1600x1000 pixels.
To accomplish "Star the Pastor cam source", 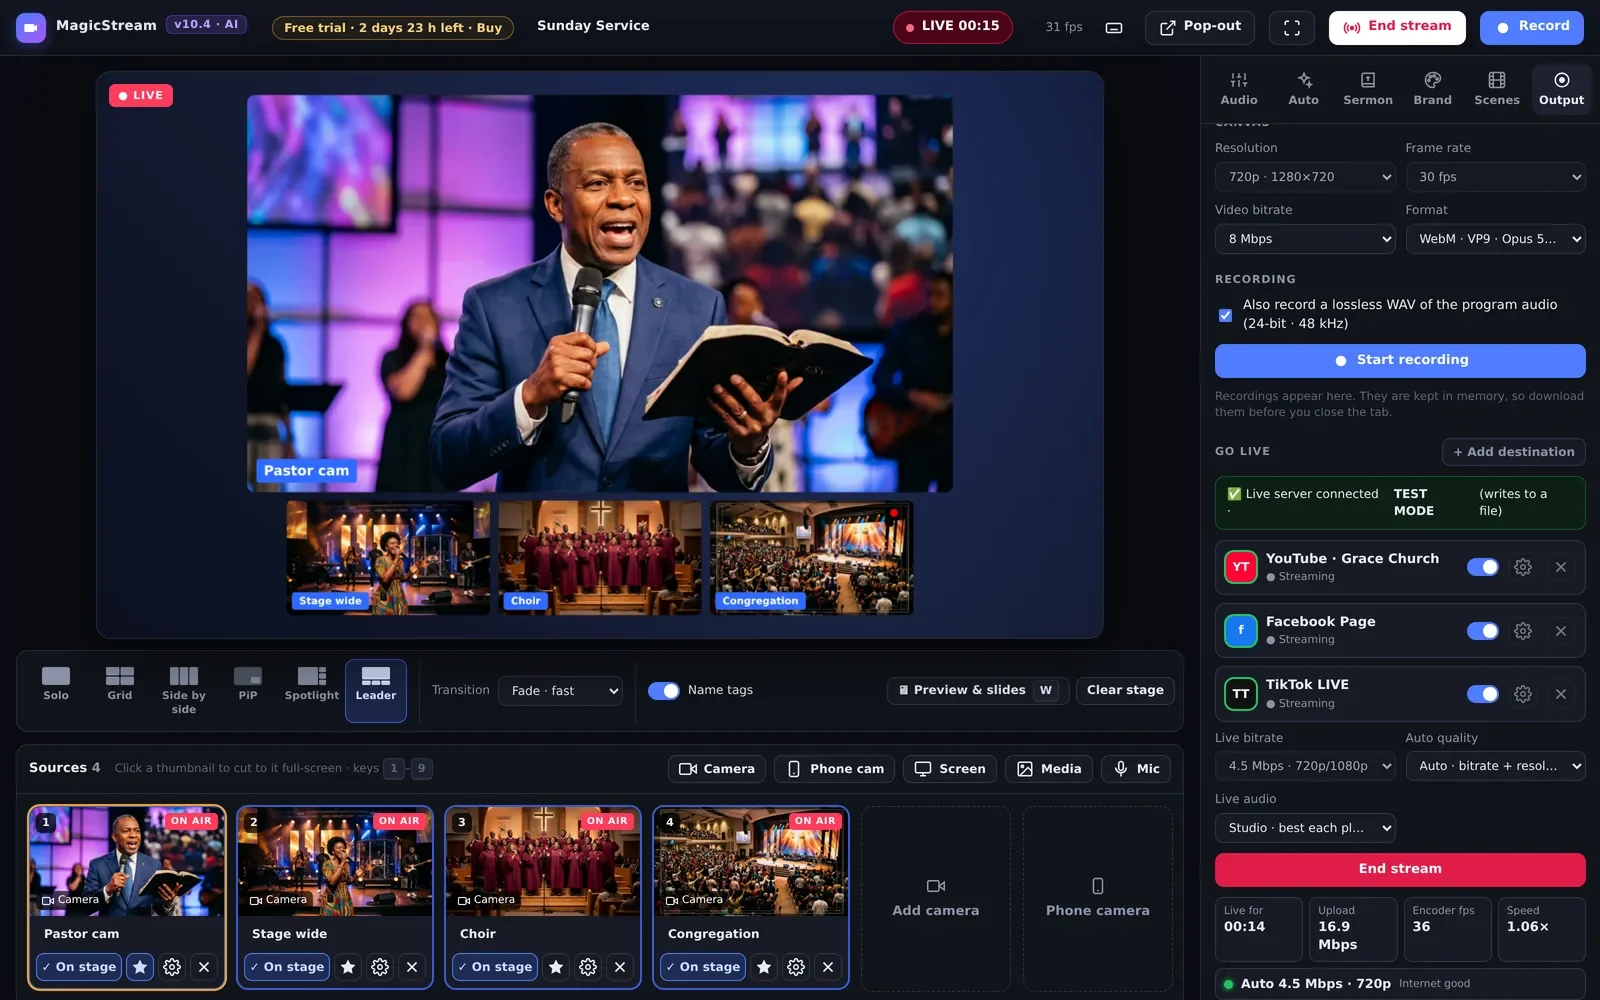I will tap(140, 967).
